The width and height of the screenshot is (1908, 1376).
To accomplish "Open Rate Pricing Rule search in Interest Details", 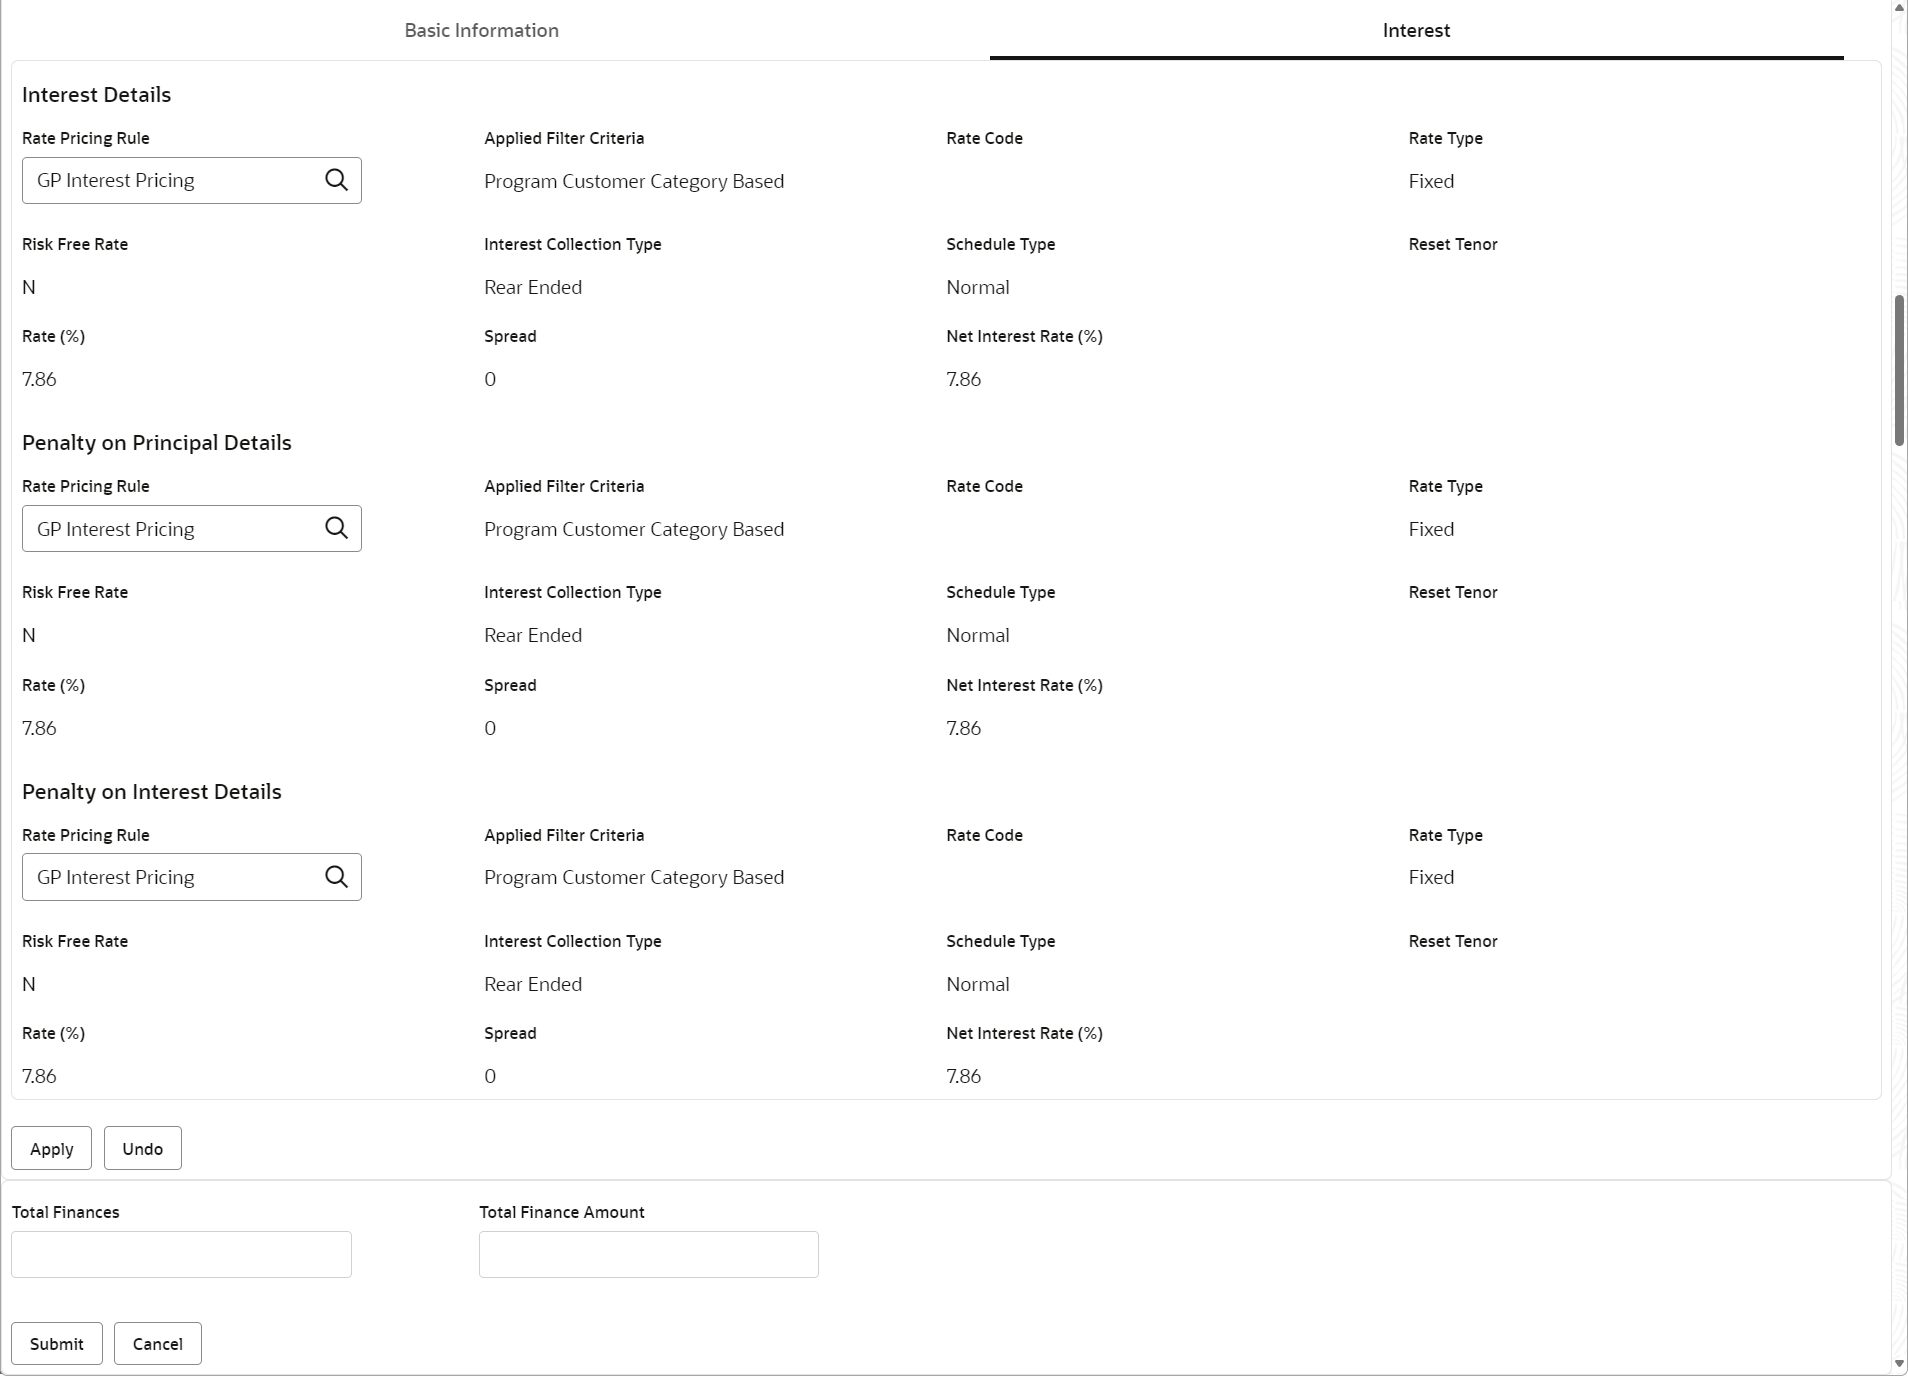I will (336, 180).
